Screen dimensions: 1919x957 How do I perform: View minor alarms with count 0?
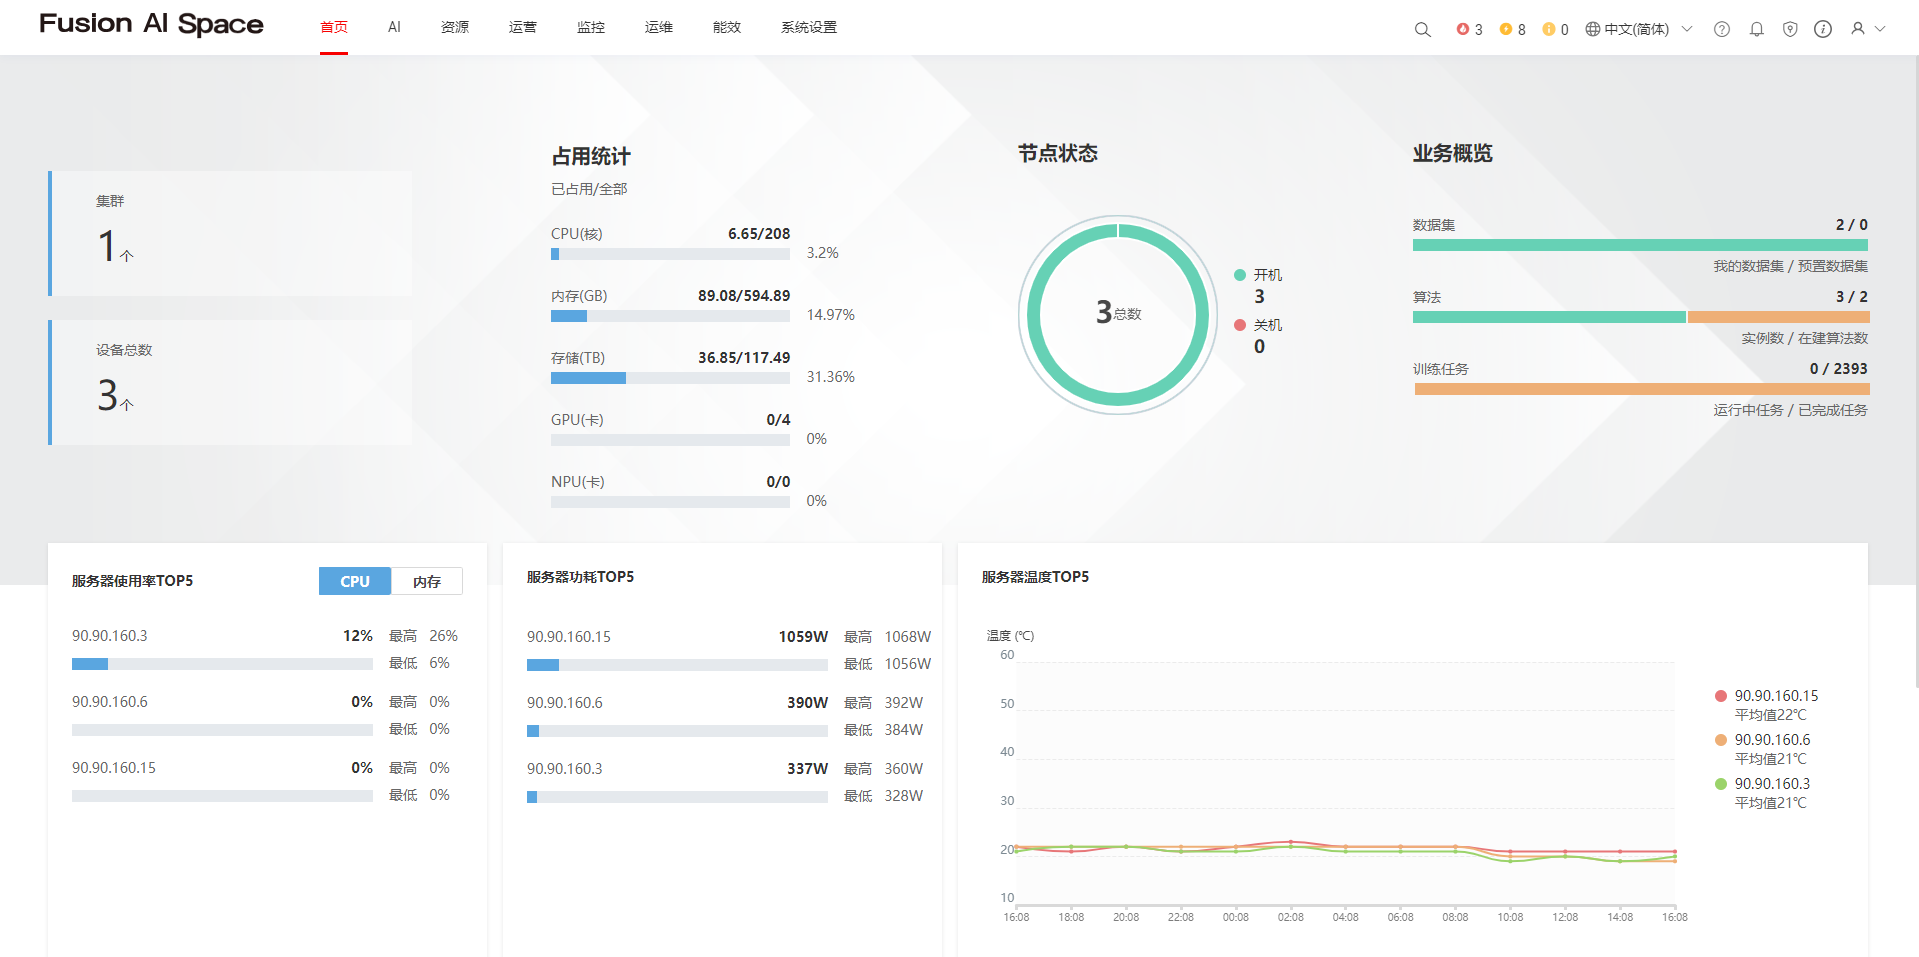[1553, 29]
